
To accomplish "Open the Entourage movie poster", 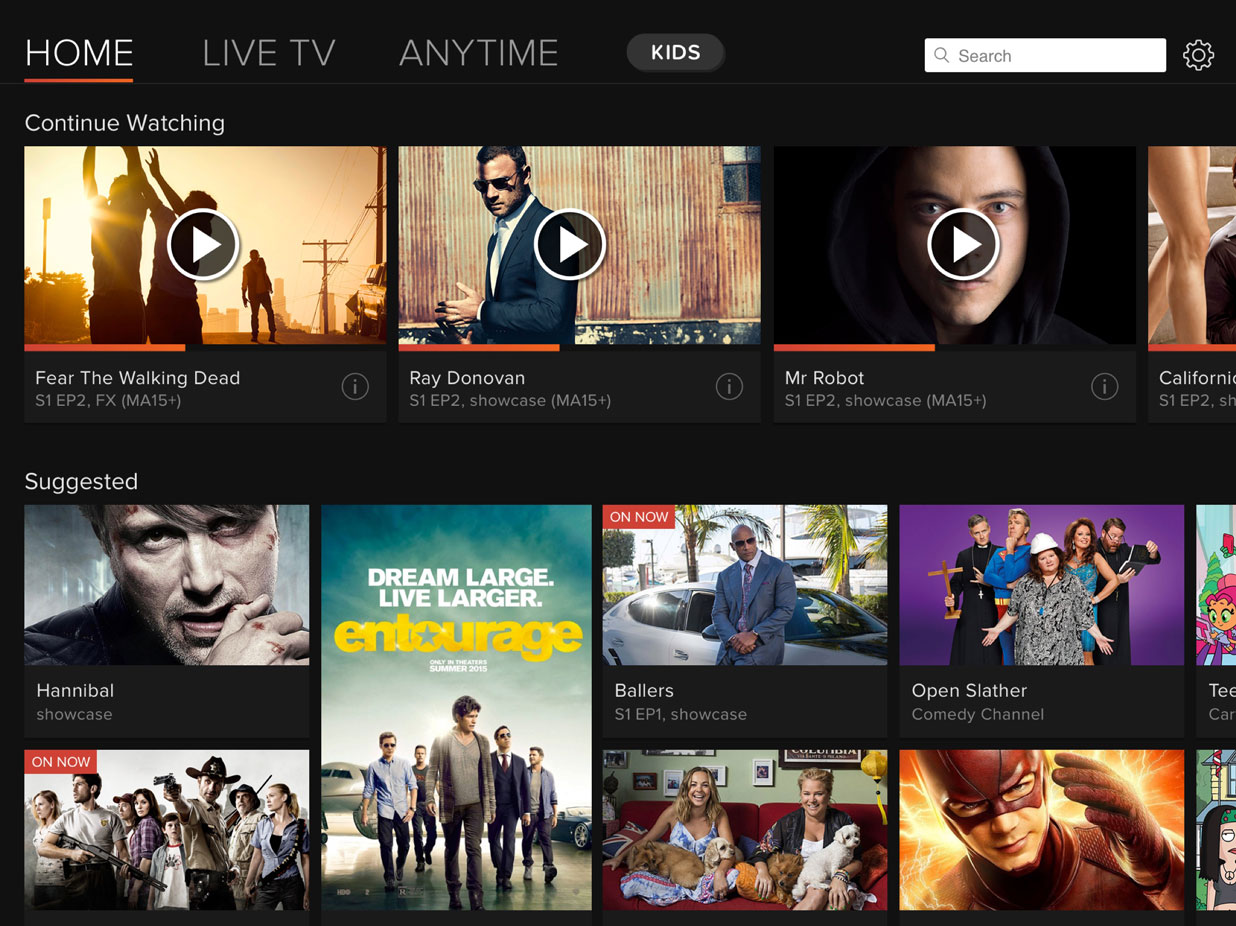I will (456, 708).
